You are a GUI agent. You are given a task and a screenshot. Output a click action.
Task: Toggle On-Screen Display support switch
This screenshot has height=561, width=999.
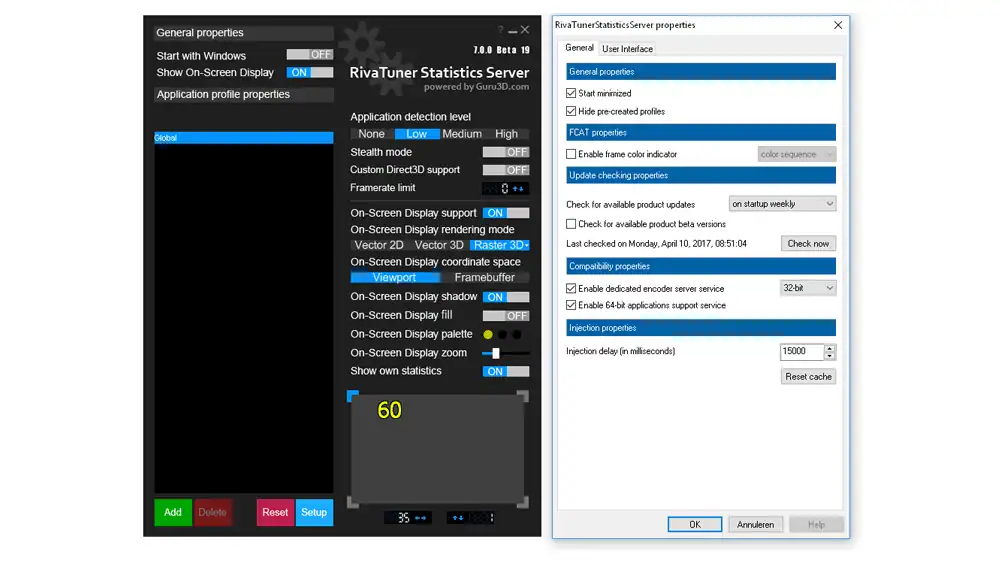click(x=506, y=213)
